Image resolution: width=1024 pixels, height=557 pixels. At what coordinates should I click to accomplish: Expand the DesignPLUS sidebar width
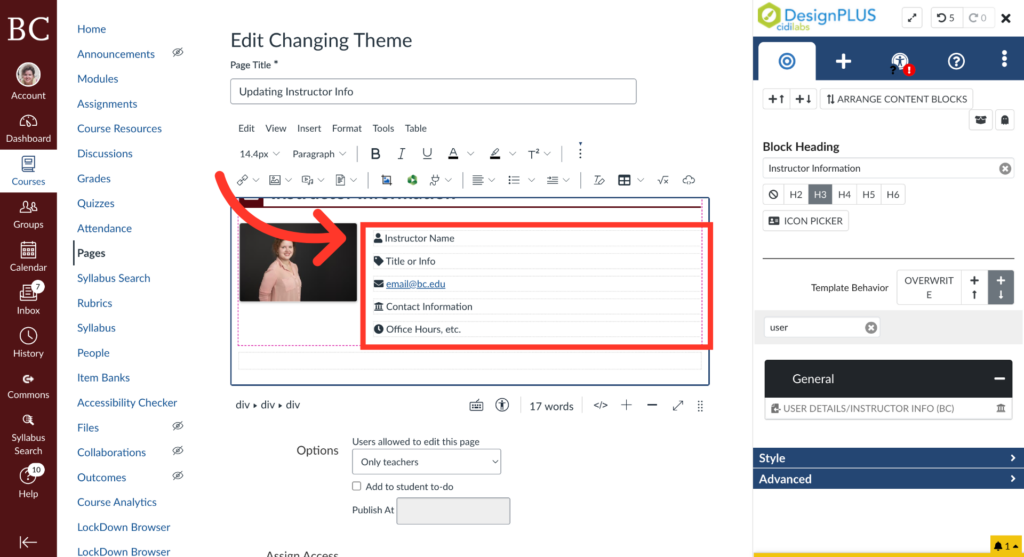[912, 18]
